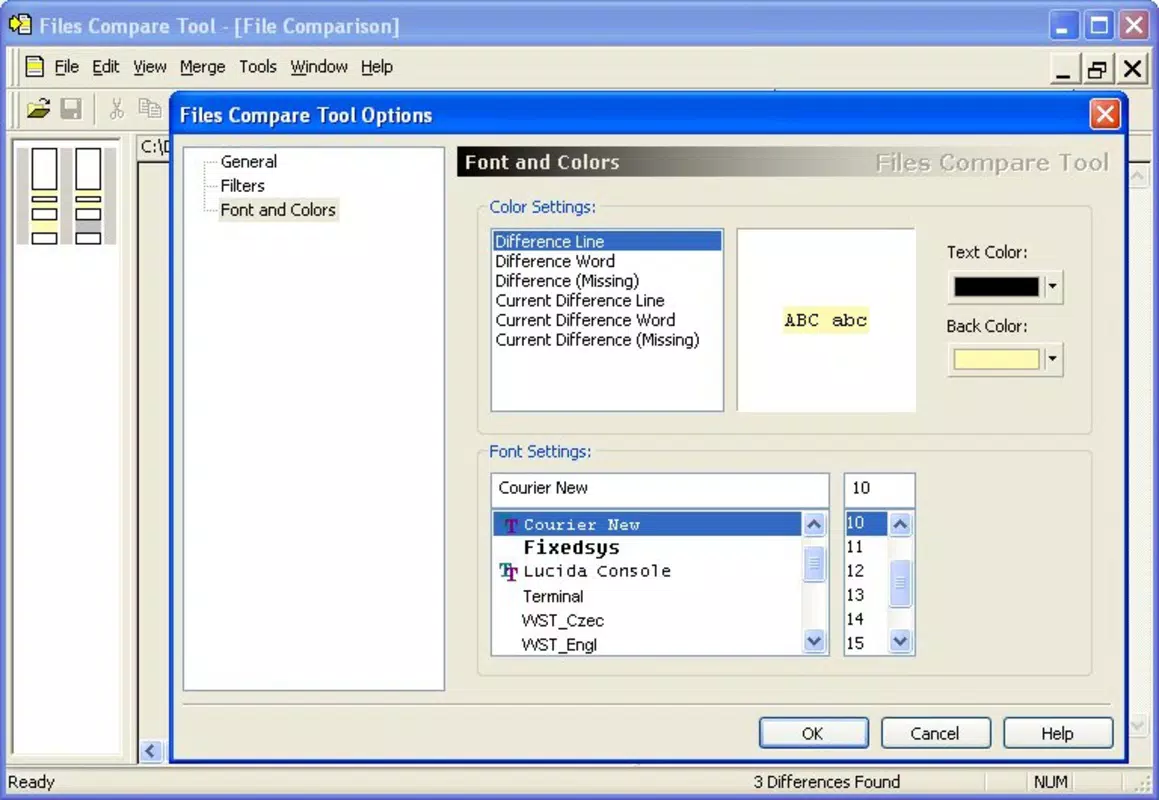The width and height of the screenshot is (1159, 800).
Task: Click the Open folder toolbar icon
Action: coord(38,109)
